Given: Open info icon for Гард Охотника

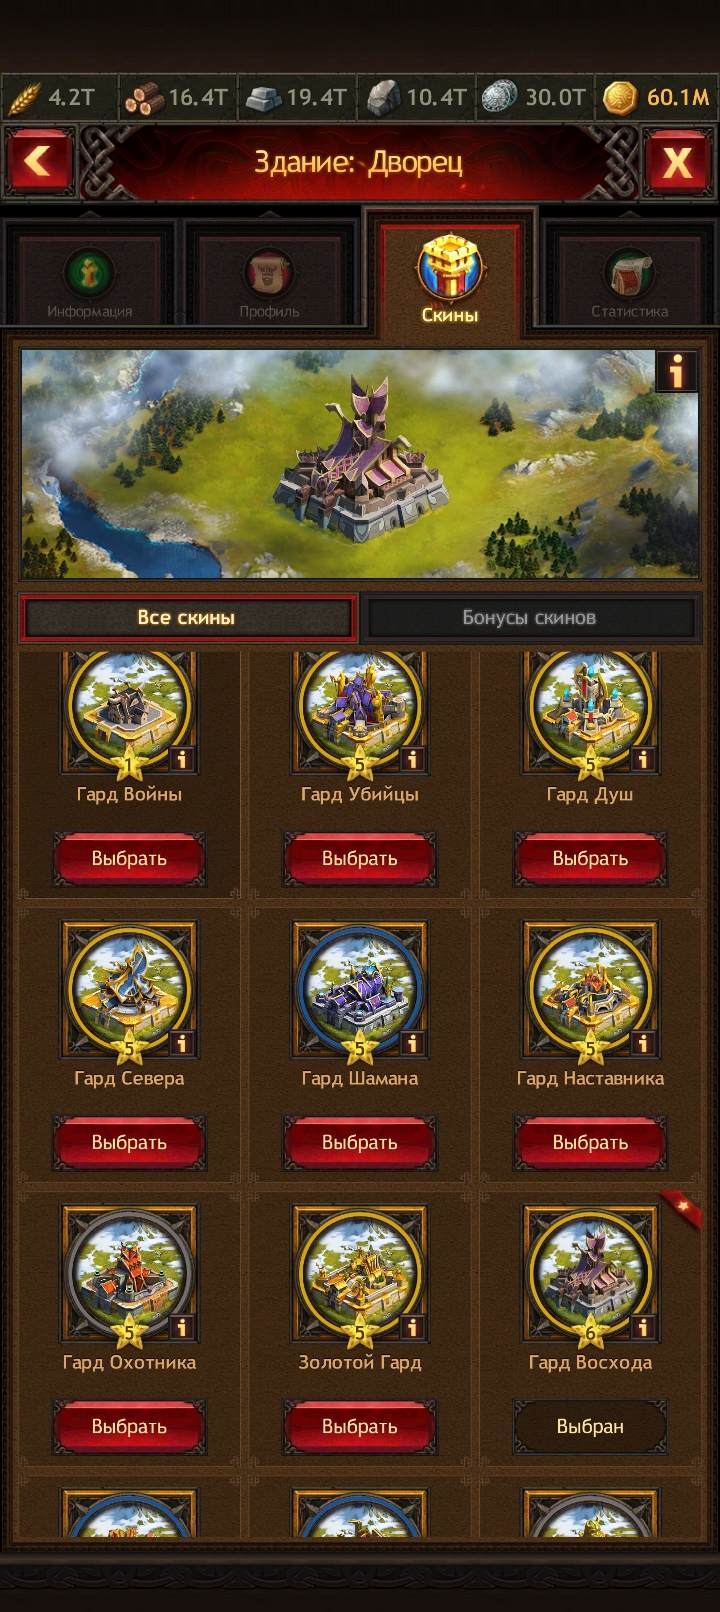Looking at the screenshot, I should tap(181, 1327).
